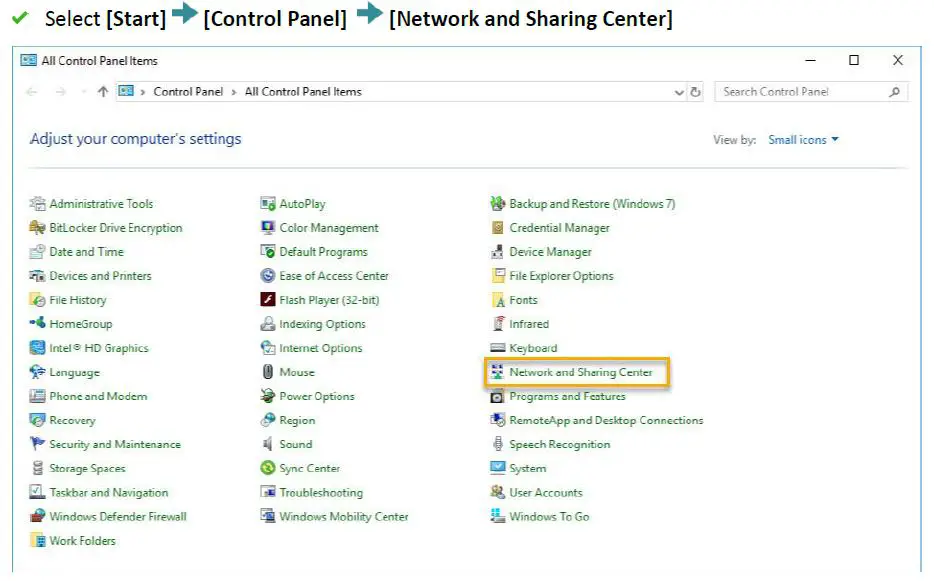Click the Sync Center icon

(267, 469)
